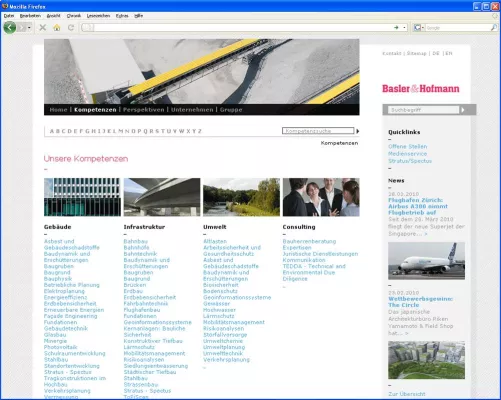Open the Brücken link
Screen dimensions: 501x400
coord(135,285)
